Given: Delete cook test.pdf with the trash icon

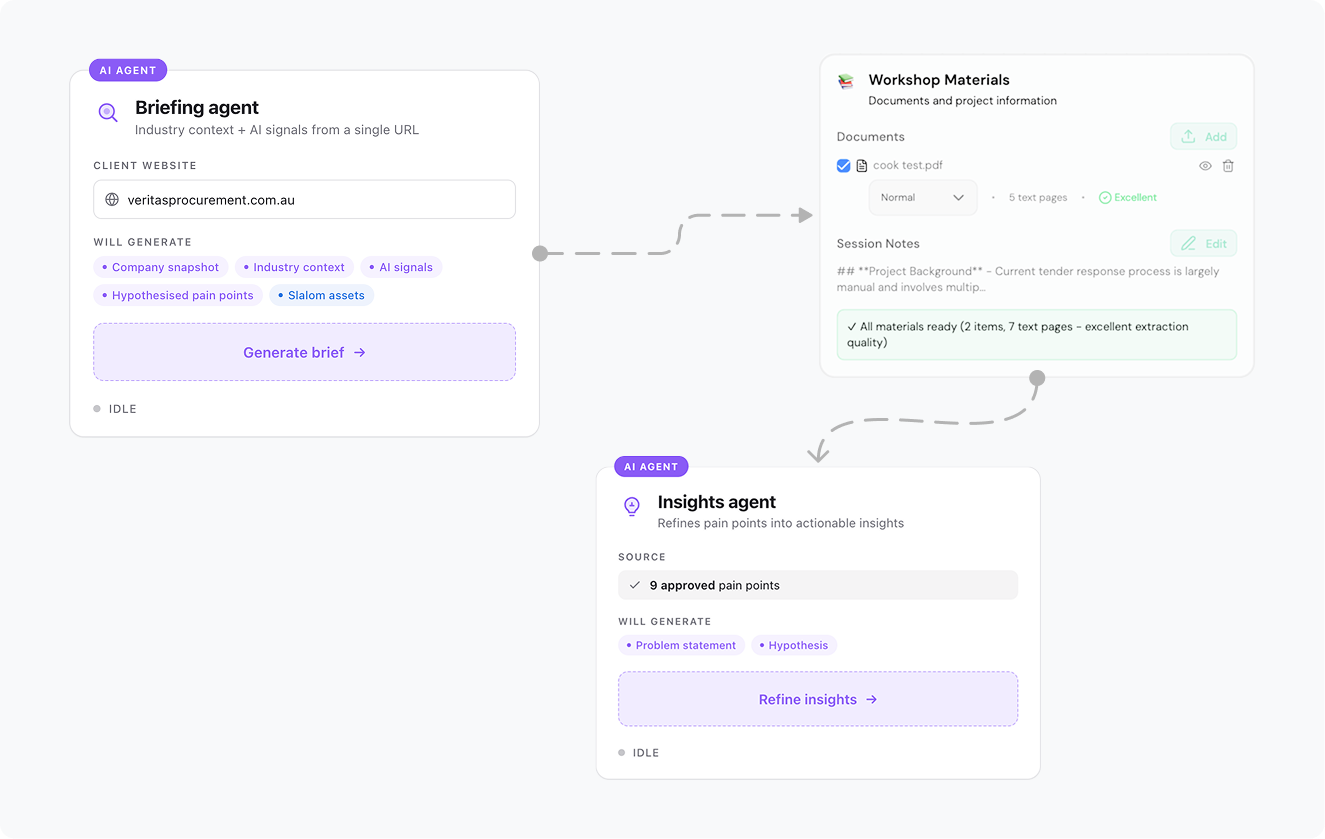Looking at the screenshot, I should (1228, 166).
